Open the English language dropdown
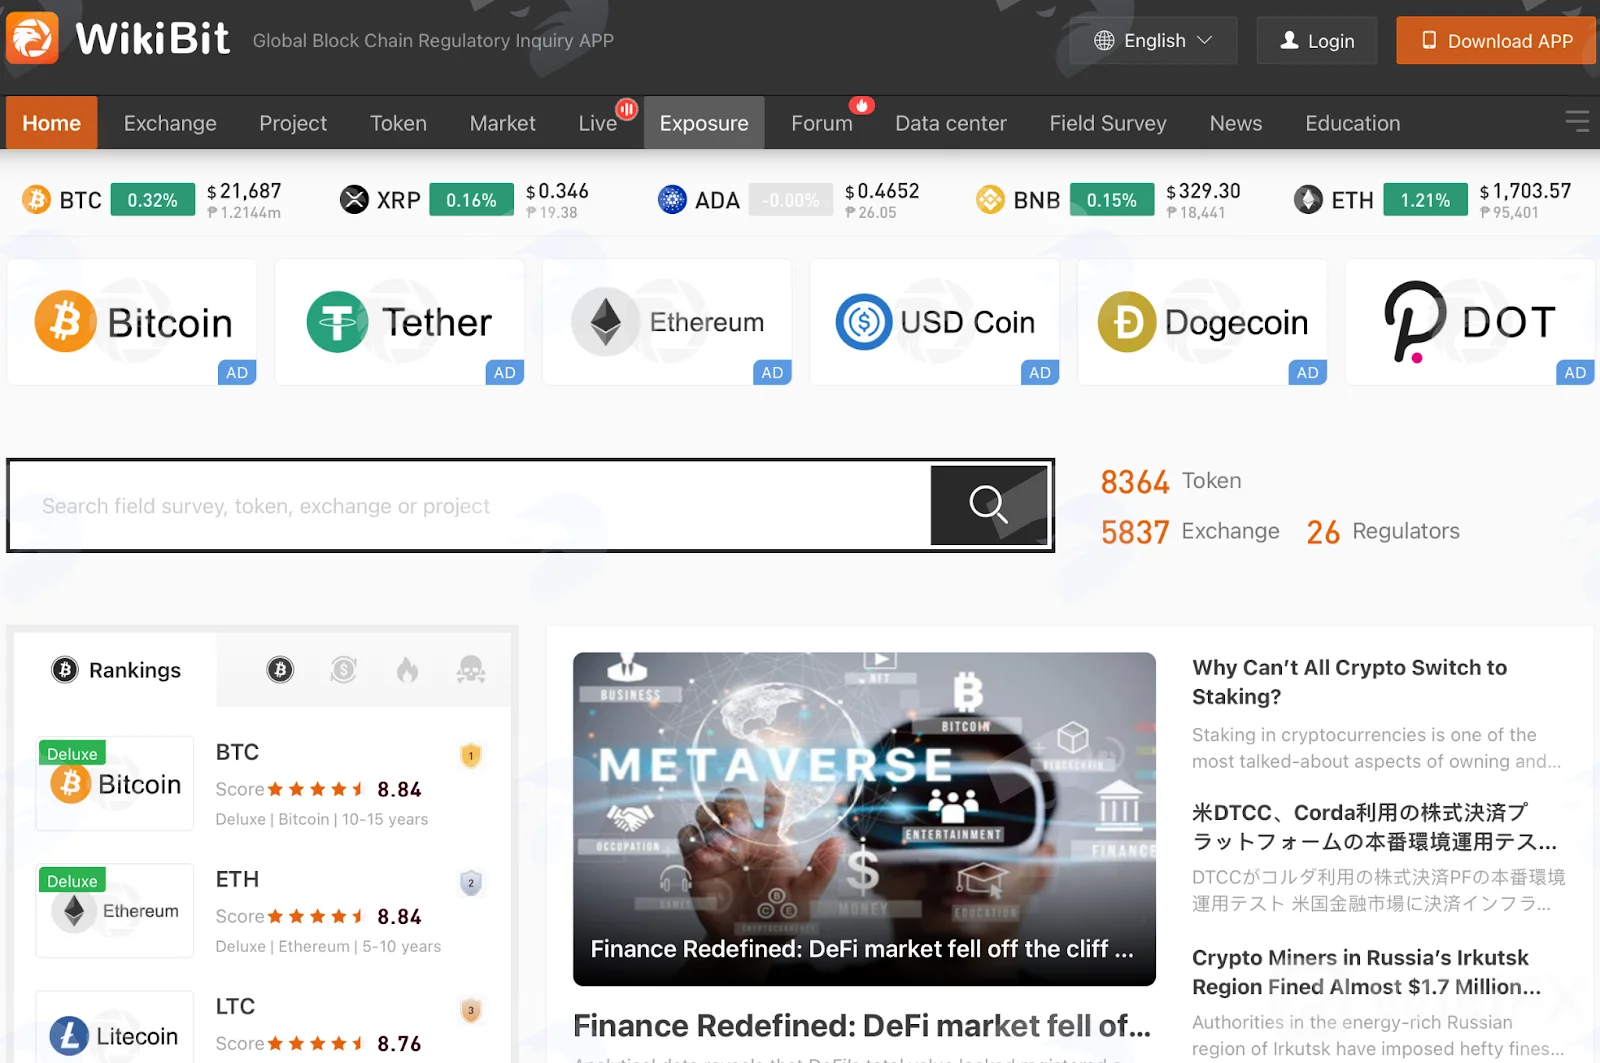This screenshot has height=1063, width=1600. coord(1153,40)
